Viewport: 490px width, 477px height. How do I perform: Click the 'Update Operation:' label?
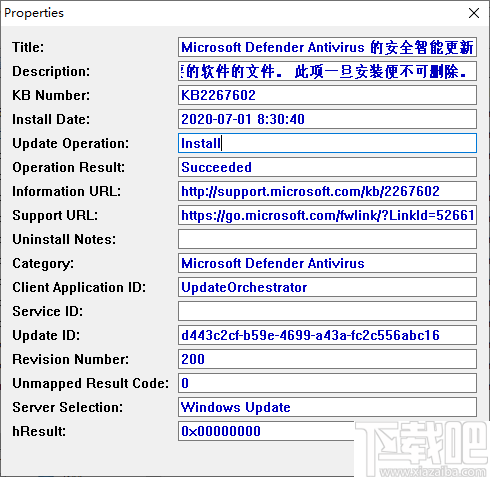pos(71,144)
